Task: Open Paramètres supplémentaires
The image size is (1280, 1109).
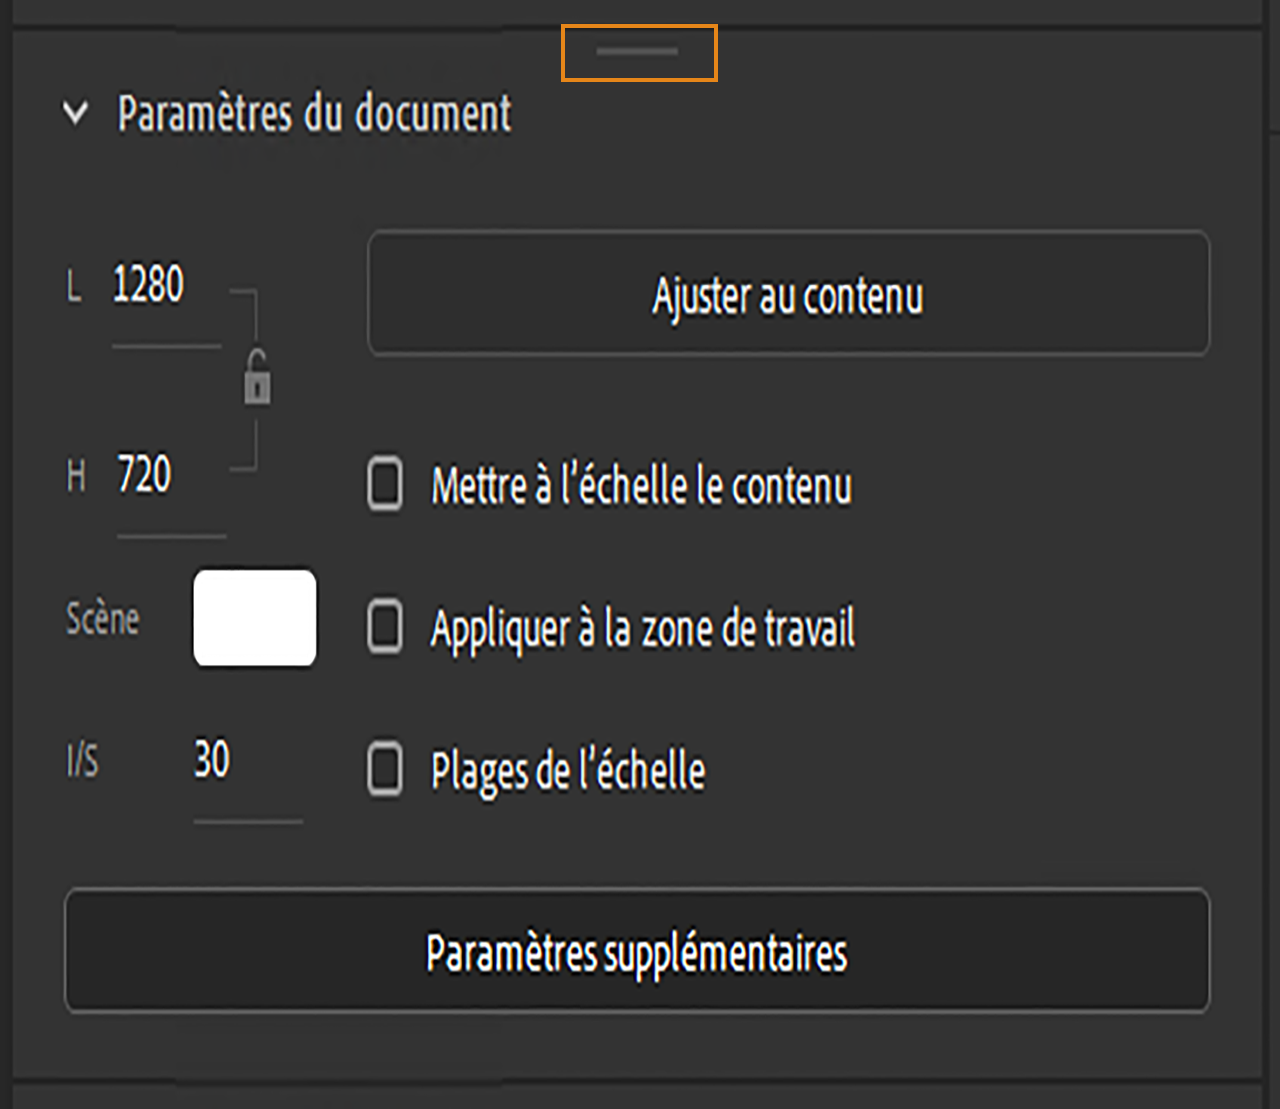Action: pos(637,952)
